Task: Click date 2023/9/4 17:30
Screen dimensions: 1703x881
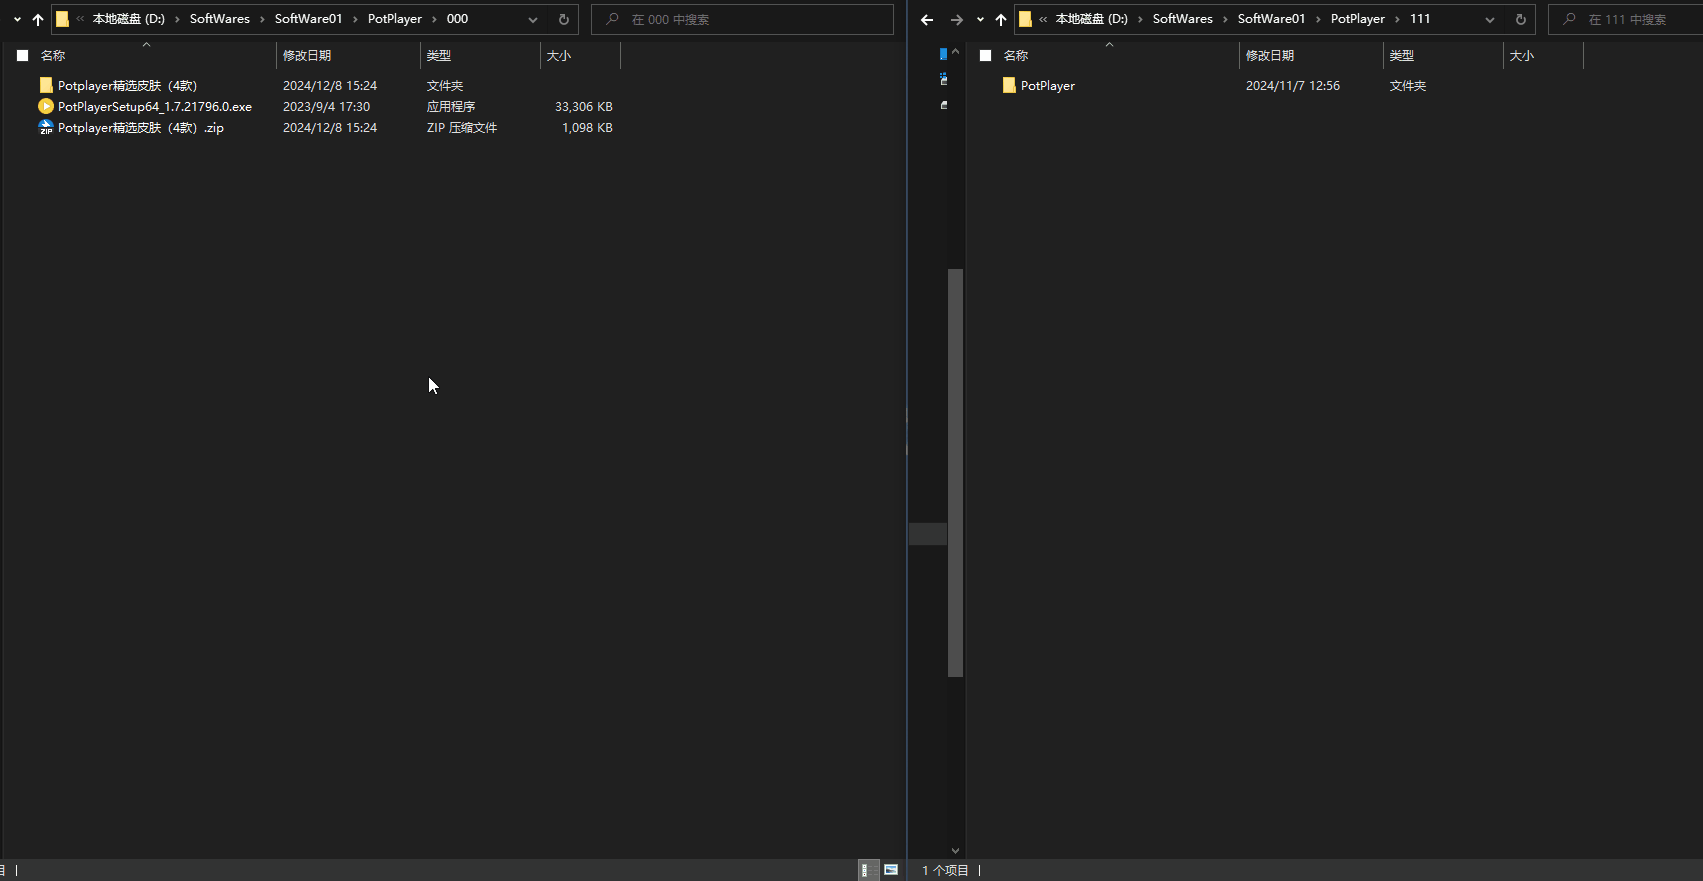Action: pos(327,107)
